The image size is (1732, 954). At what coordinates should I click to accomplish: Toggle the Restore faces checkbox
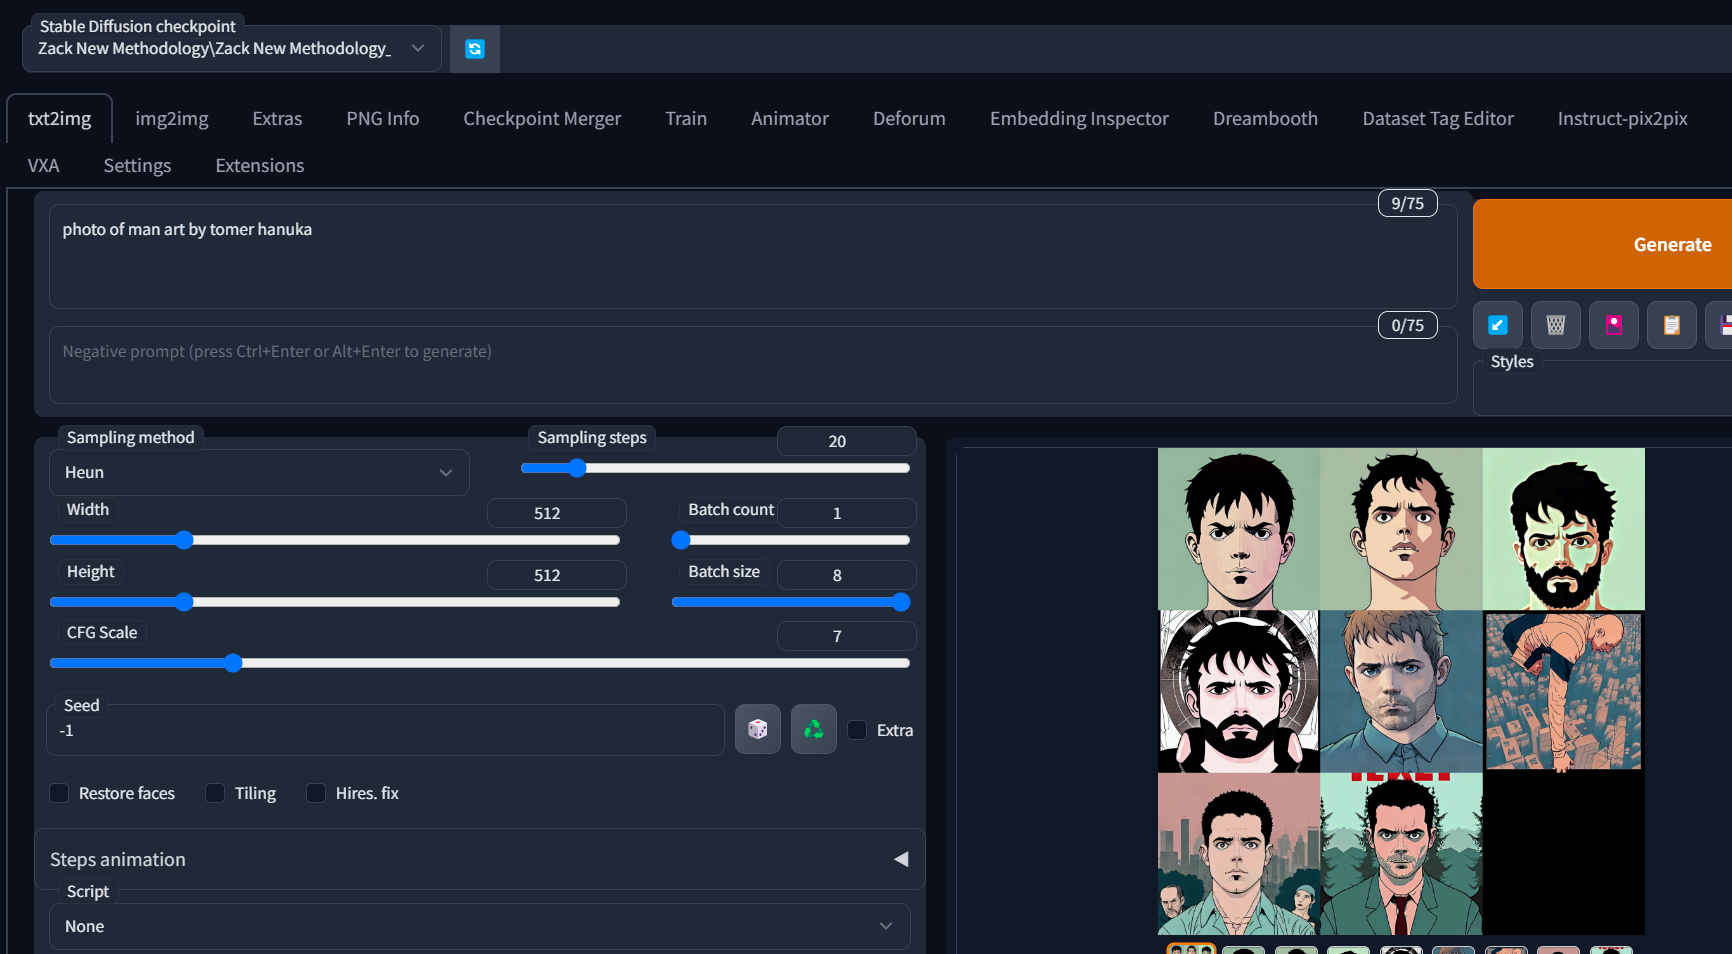(x=59, y=793)
